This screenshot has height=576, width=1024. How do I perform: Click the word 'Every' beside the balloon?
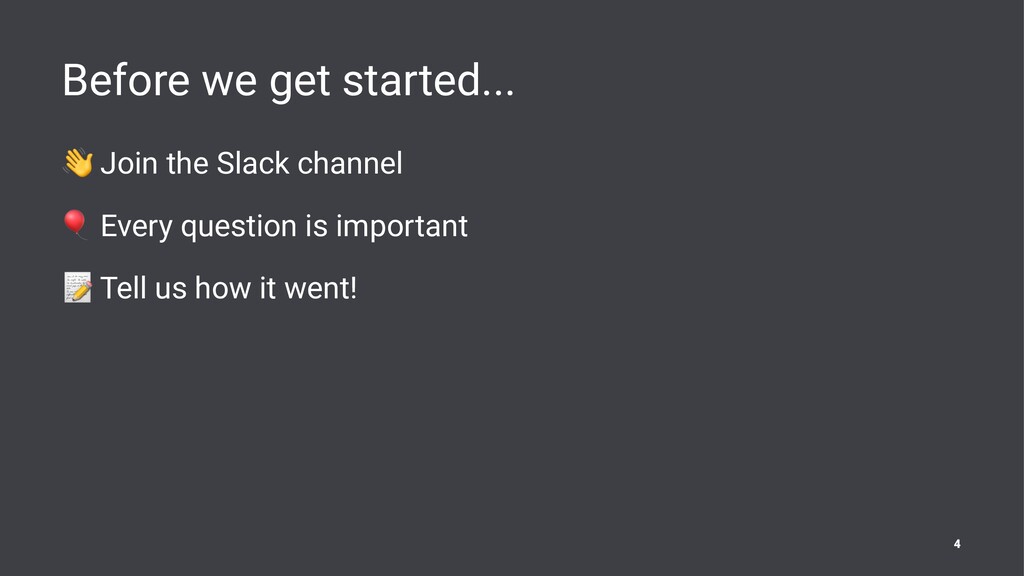click(x=136, y=227)
